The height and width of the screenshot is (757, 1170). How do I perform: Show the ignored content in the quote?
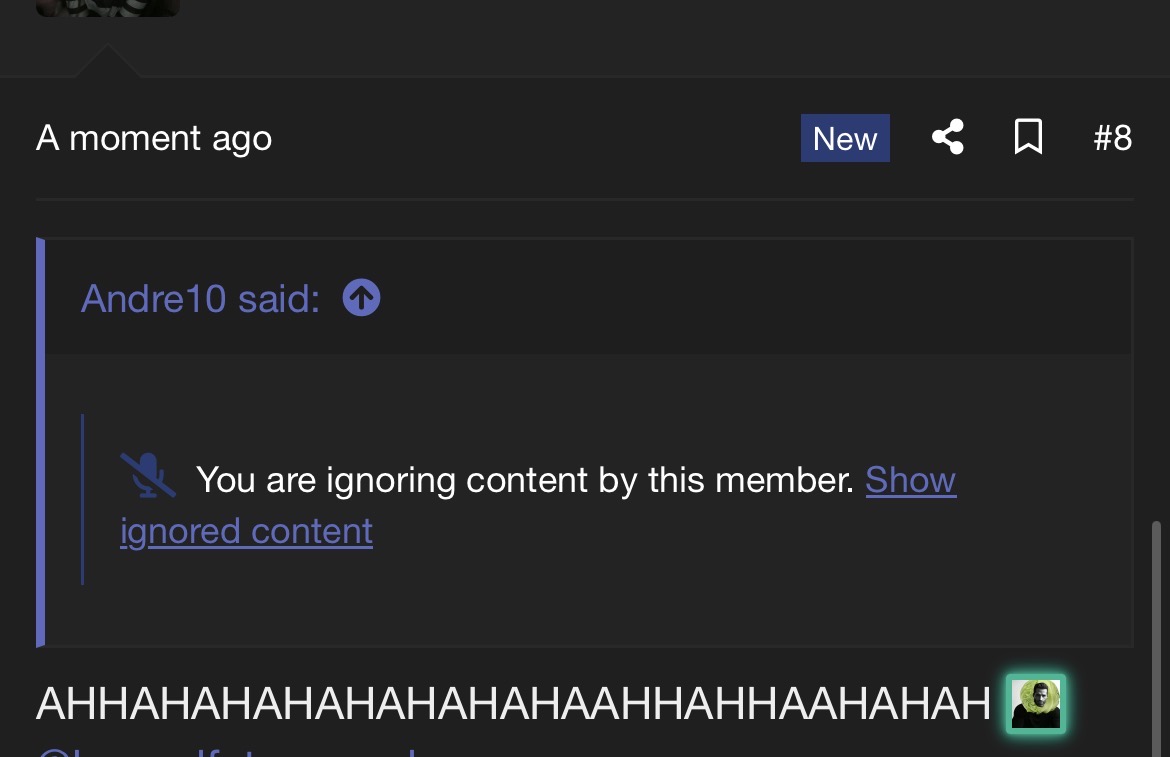click(910, 480)
